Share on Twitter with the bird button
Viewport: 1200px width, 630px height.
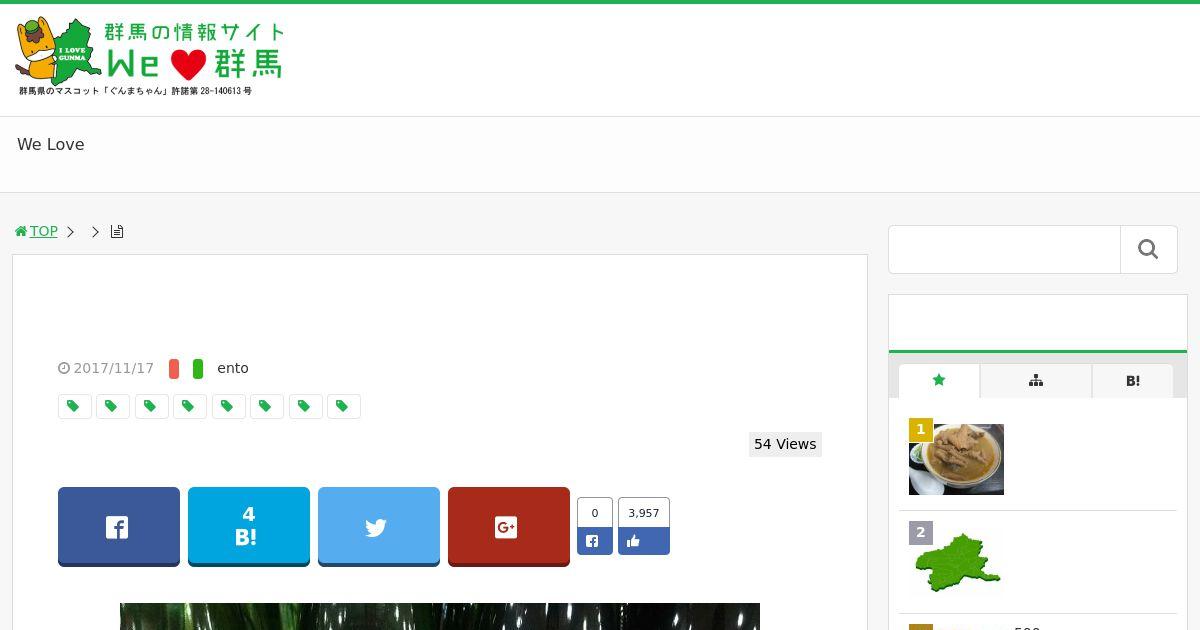[379, 526]
